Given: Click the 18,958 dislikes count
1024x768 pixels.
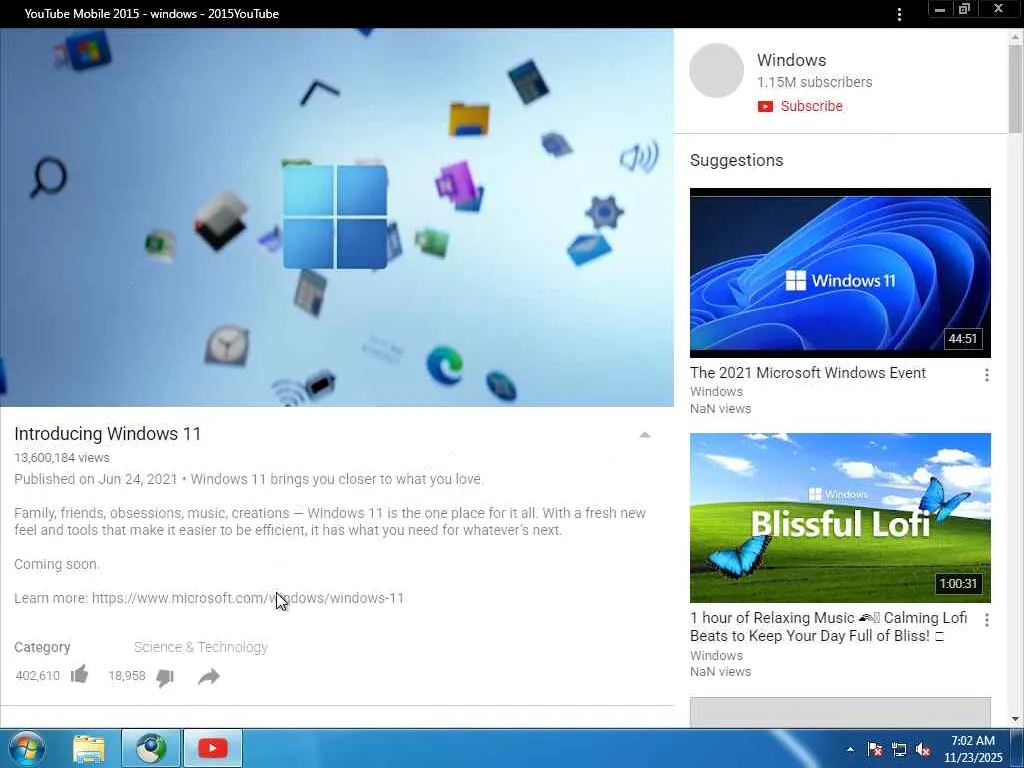Looking at the screenshot, I should point(127,675).
